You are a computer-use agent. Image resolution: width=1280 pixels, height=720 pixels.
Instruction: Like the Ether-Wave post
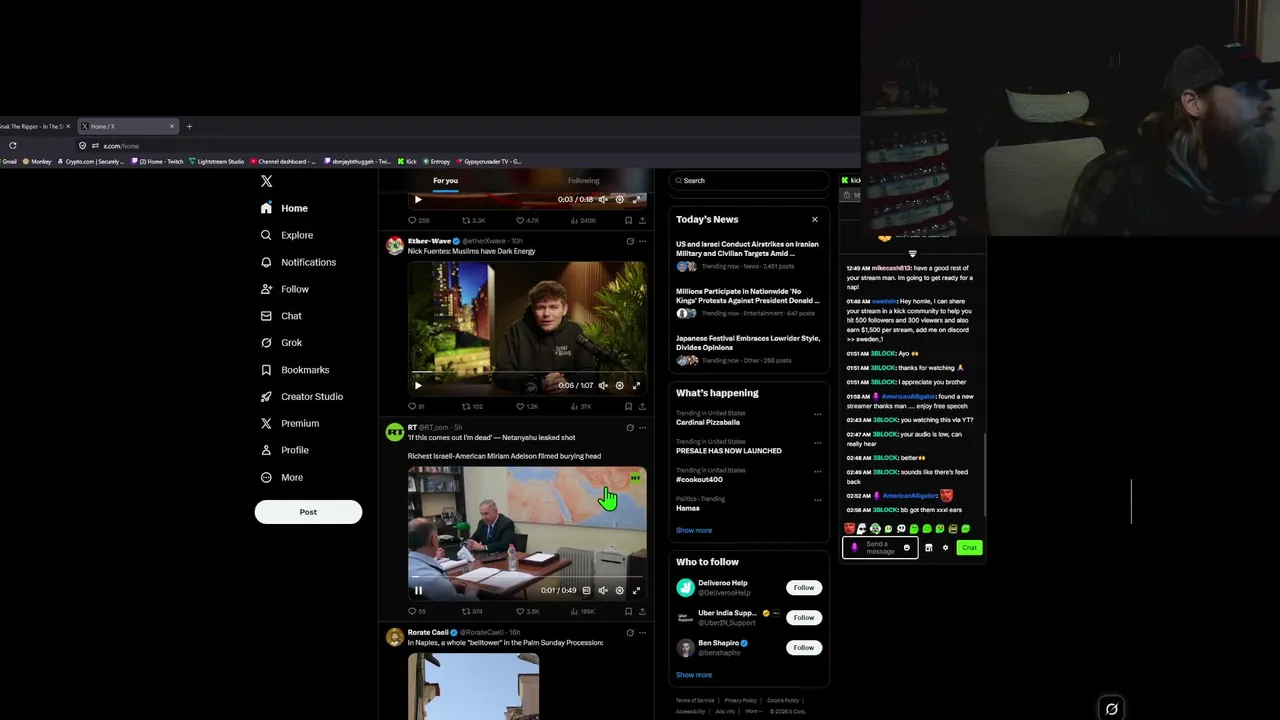[x=526, y=407]
